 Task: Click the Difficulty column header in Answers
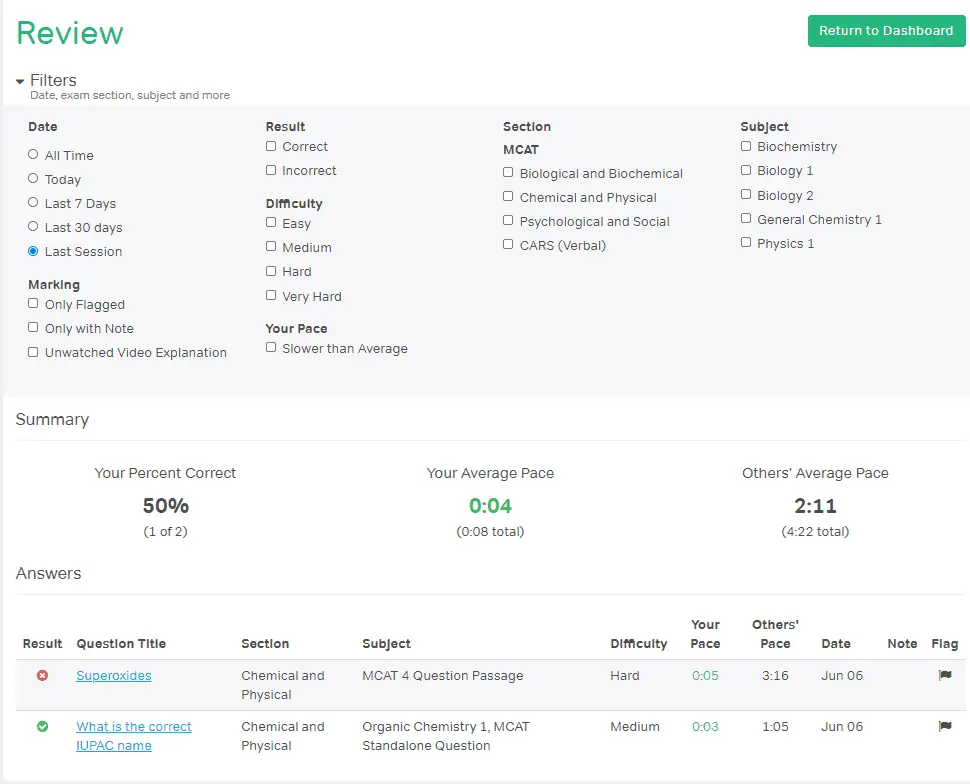point(638,644)
